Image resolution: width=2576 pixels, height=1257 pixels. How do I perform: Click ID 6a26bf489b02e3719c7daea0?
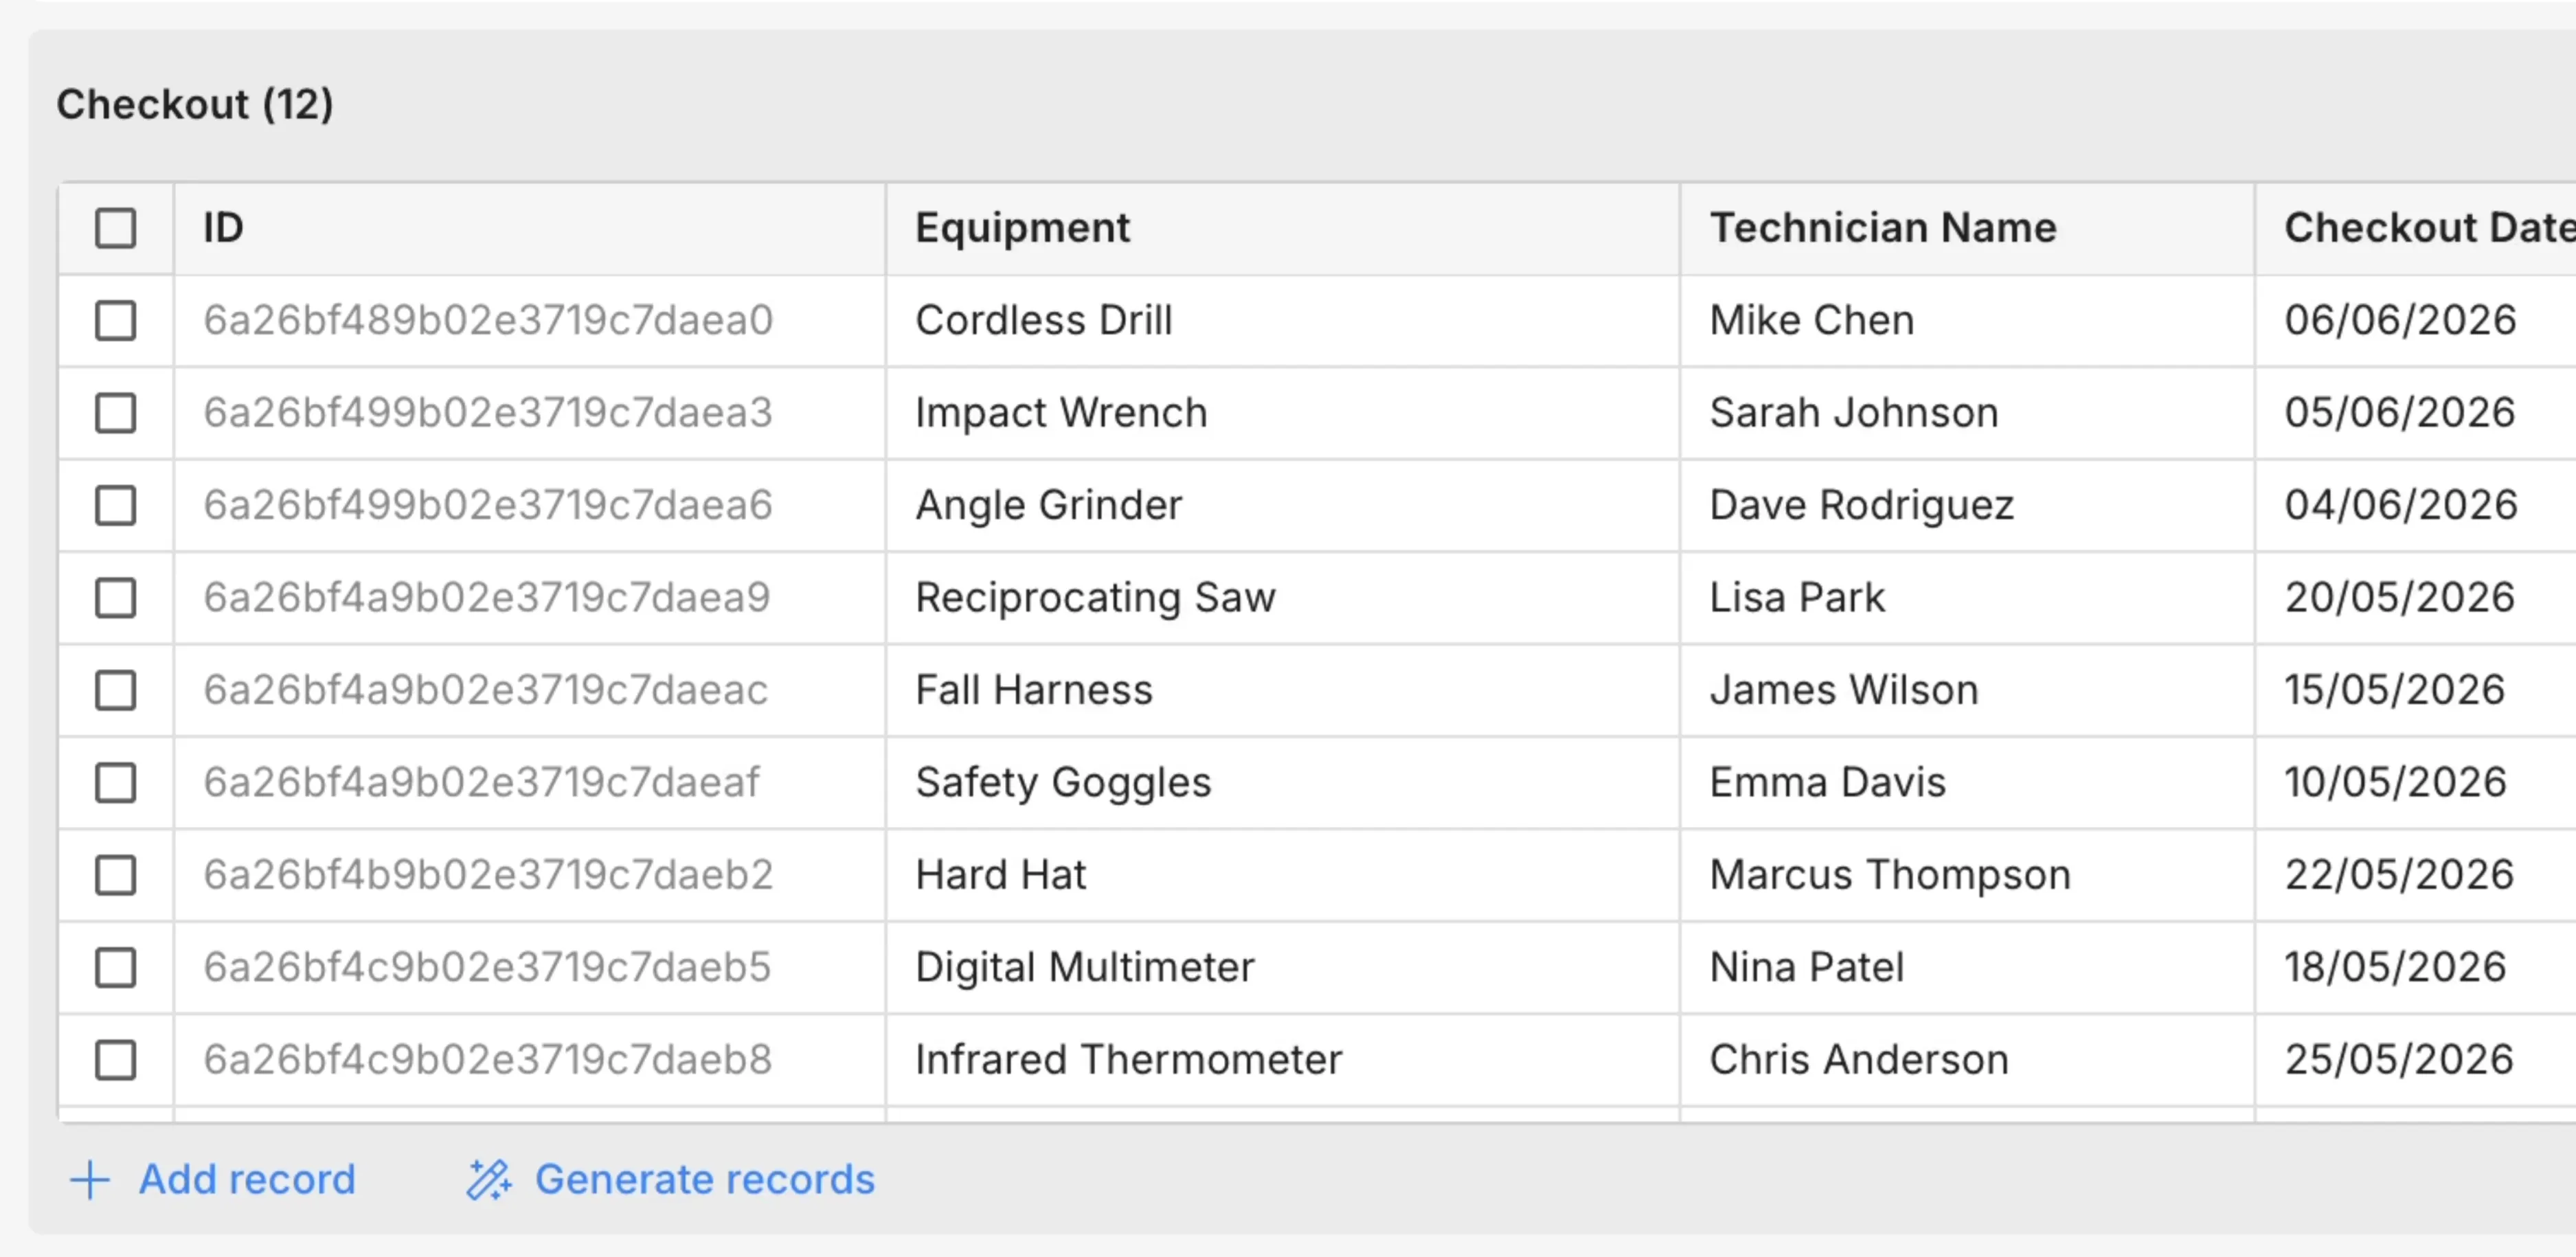click(x=488, y=321)
